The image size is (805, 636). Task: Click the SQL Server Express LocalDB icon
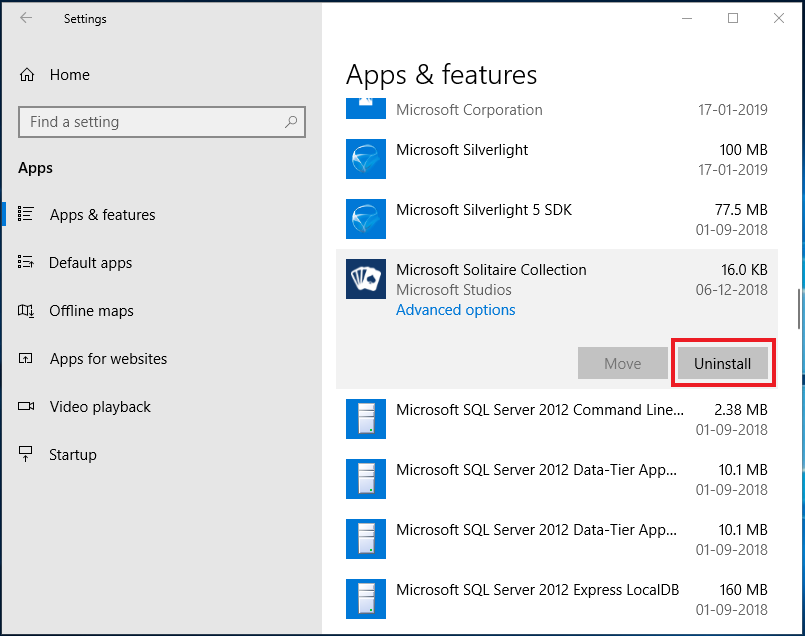tap(366, 599)
